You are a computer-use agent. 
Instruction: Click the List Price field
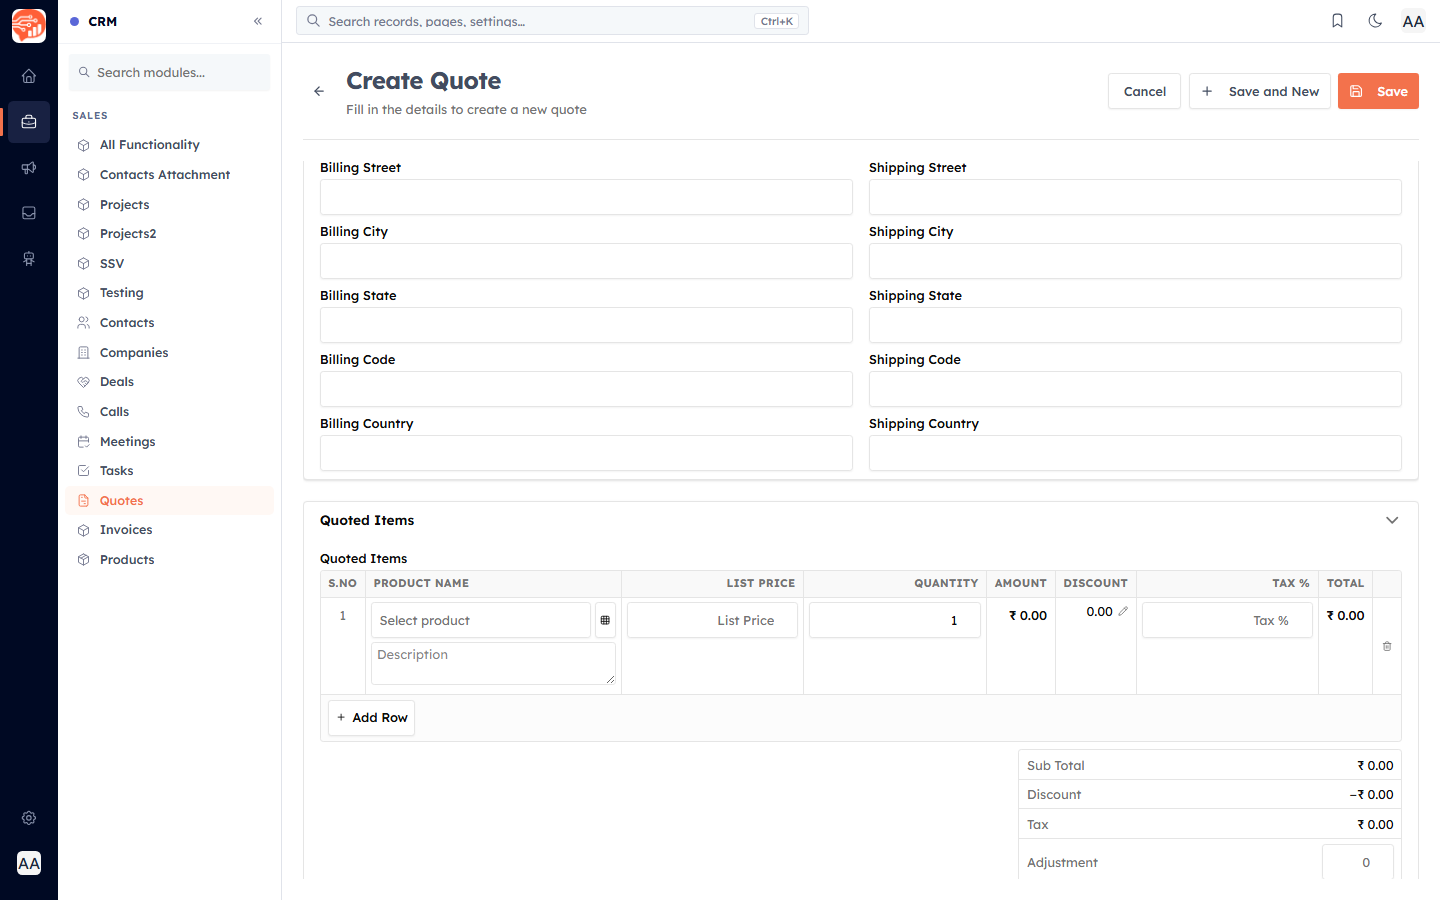point(712,620)
